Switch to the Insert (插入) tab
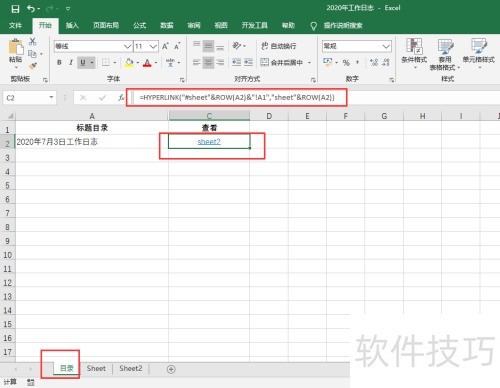 point(72,25)
